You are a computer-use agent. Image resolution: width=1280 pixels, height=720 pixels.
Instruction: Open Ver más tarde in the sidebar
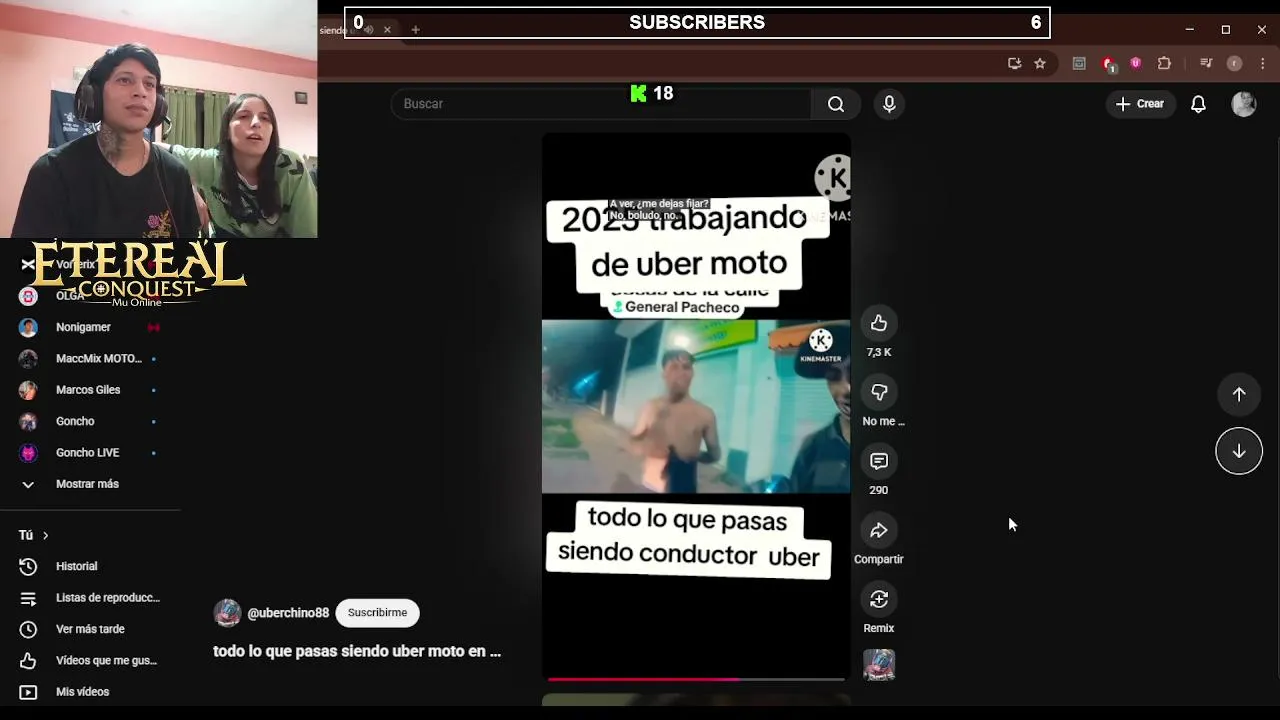90,629
